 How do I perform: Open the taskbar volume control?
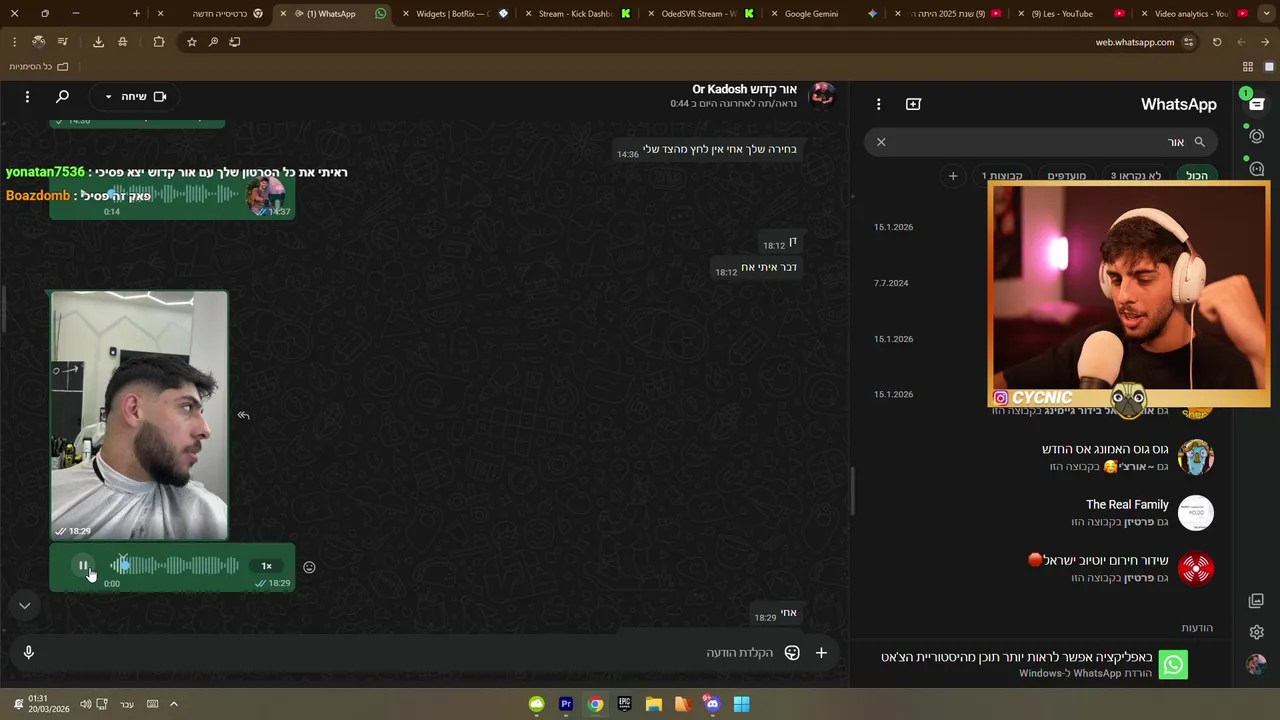pos(85,704)
